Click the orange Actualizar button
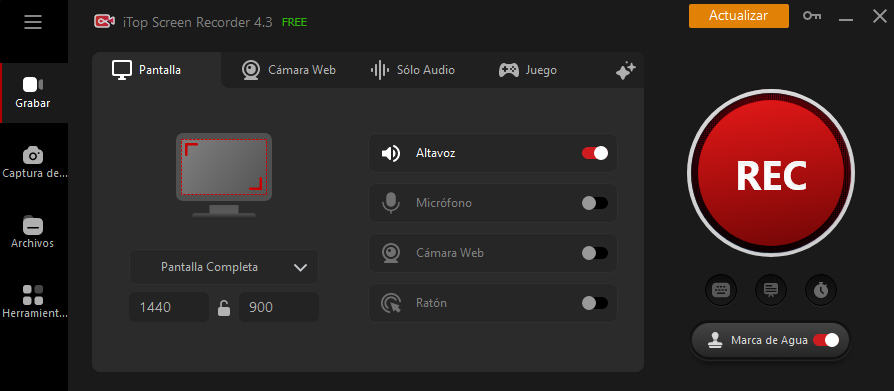 (x=738, y=16)
